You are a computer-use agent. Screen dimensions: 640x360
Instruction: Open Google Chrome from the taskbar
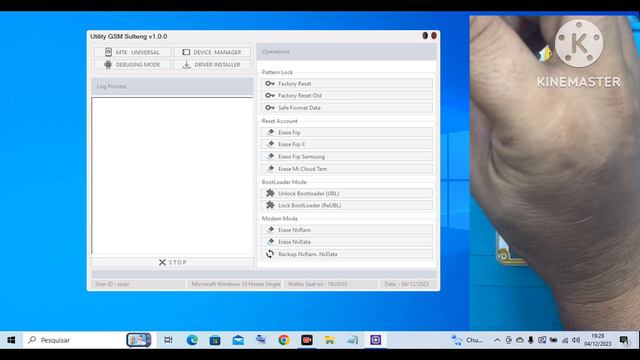(x=284, y=340)
